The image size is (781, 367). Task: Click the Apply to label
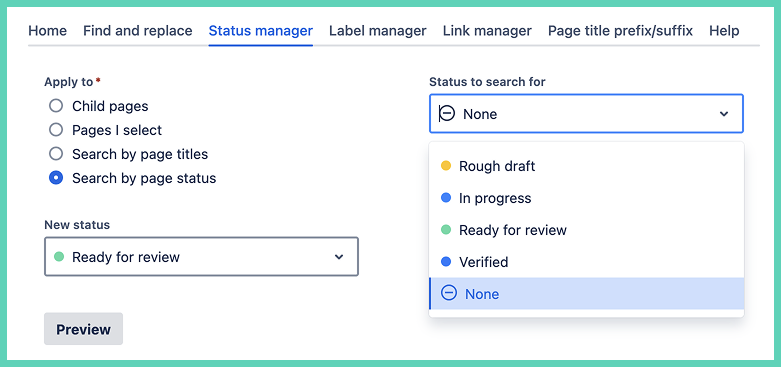(69, 82)
